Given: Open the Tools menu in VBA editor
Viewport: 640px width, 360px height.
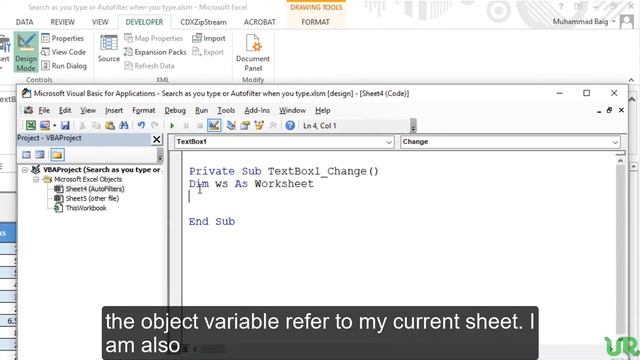Looking at the screenshot, I should coord(226,111).
